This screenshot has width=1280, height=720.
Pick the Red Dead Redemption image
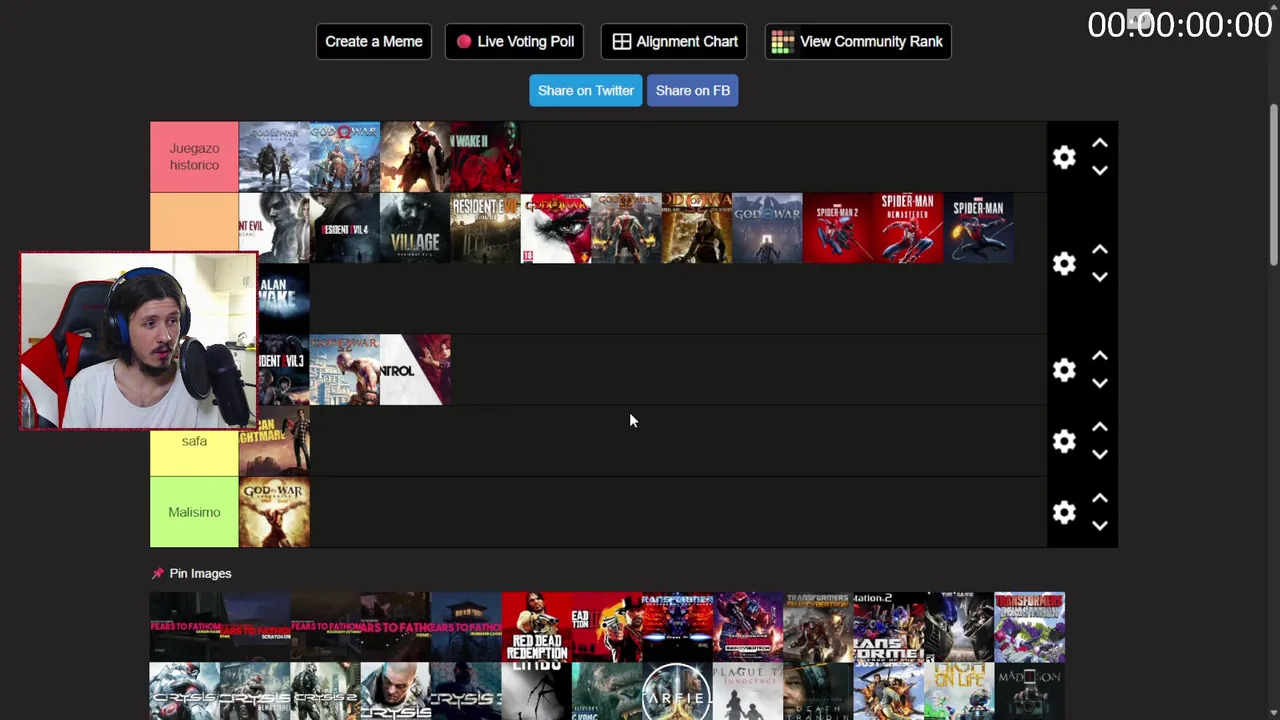click(x=537, y=627)
